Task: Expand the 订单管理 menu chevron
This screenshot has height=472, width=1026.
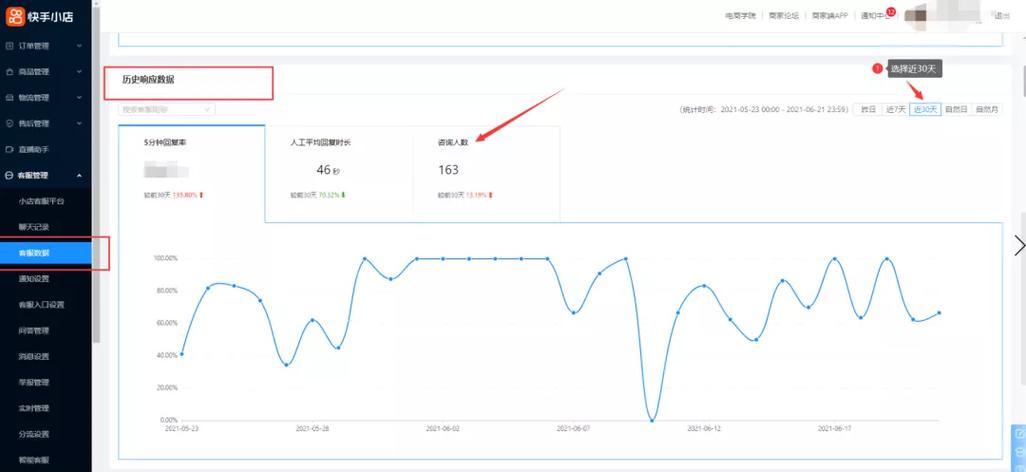Action: point(80,46)
